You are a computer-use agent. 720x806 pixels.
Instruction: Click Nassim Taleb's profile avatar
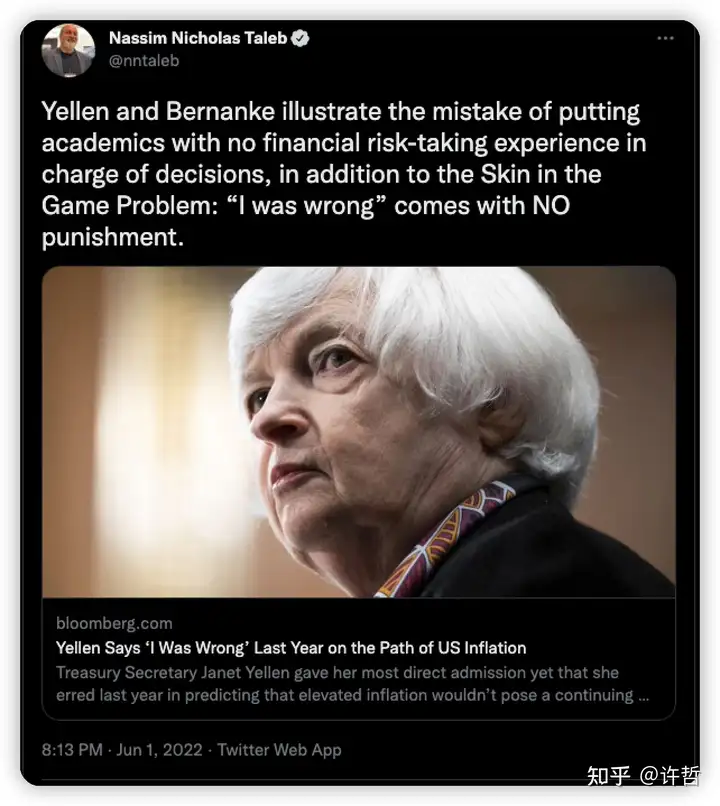tap(68, 50)
